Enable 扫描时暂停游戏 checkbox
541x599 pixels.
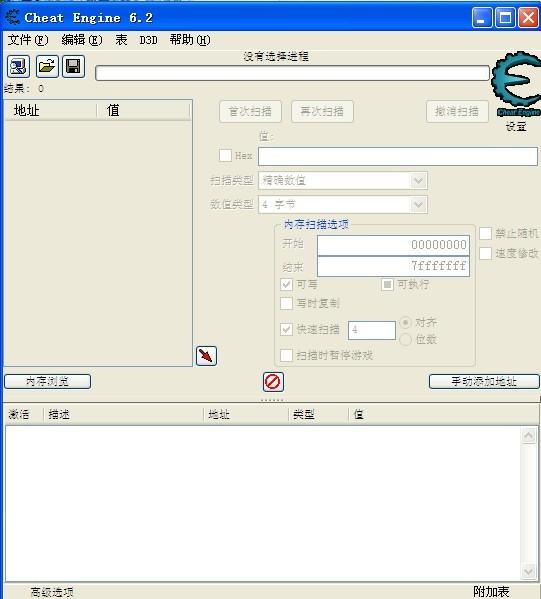pyautogui.click(x=287, y=355)
